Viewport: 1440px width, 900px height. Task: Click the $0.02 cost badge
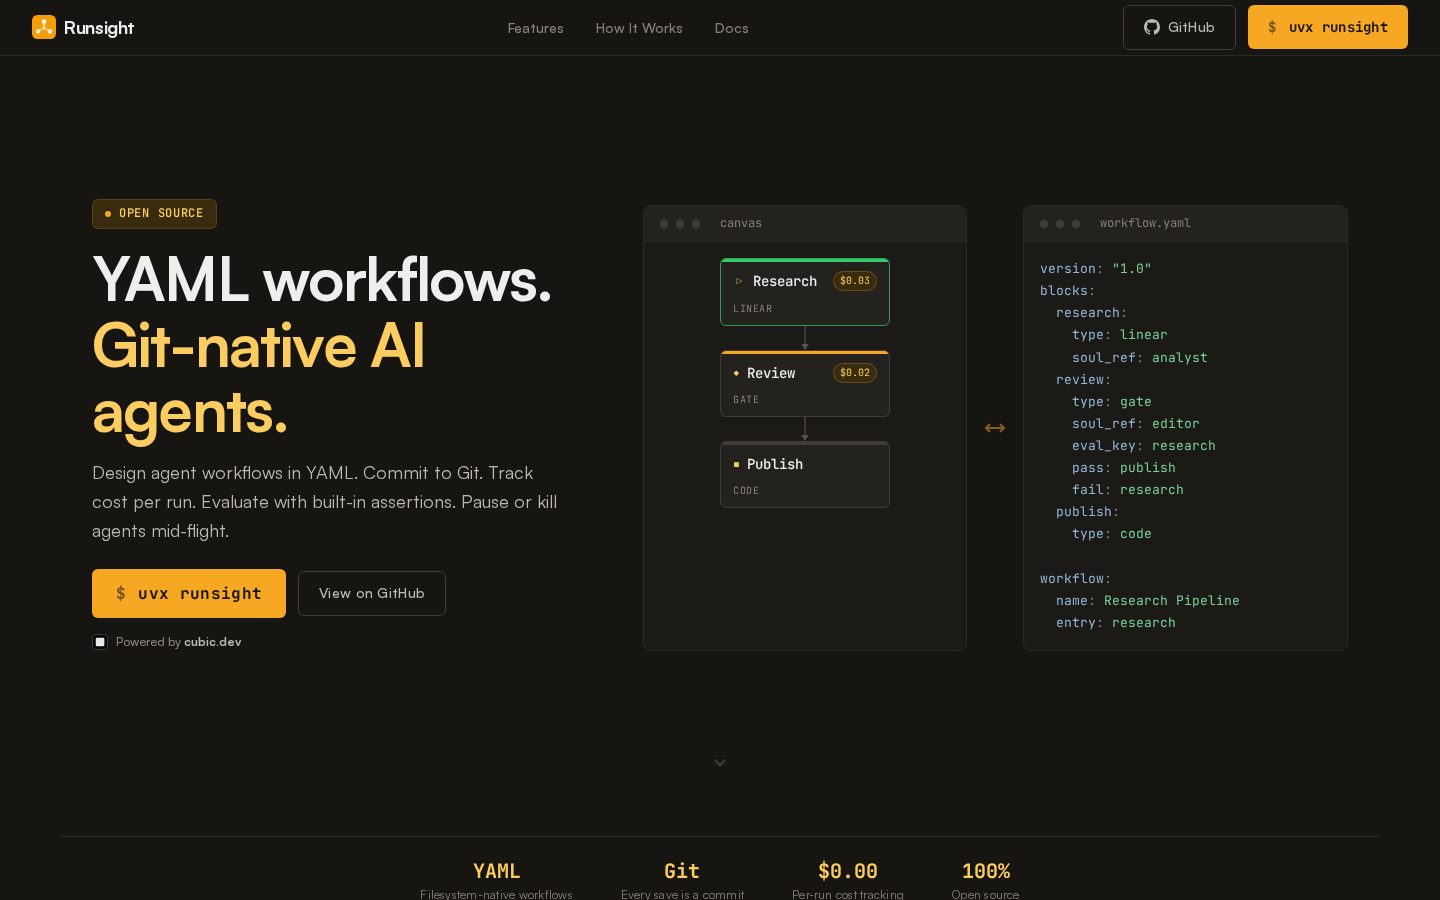click(855, 373)
